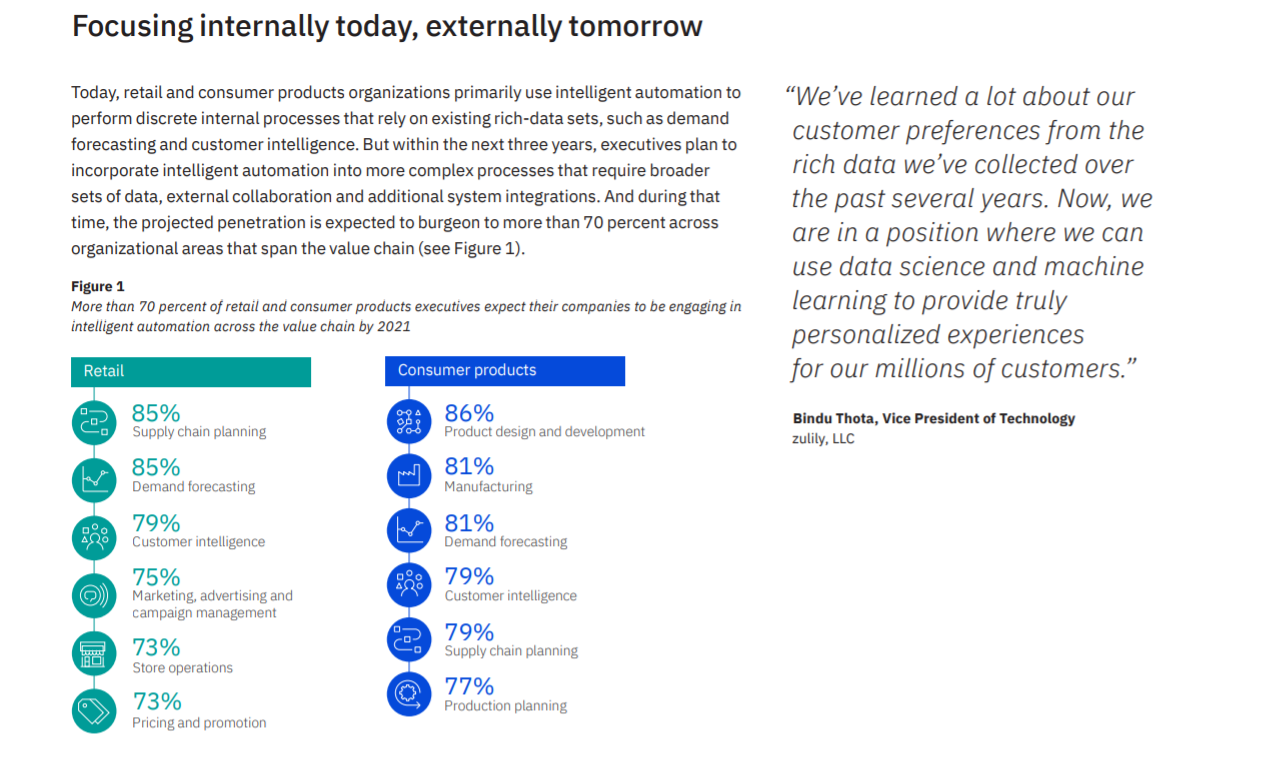Click the teal Retail header bar

tap(190, 371)
